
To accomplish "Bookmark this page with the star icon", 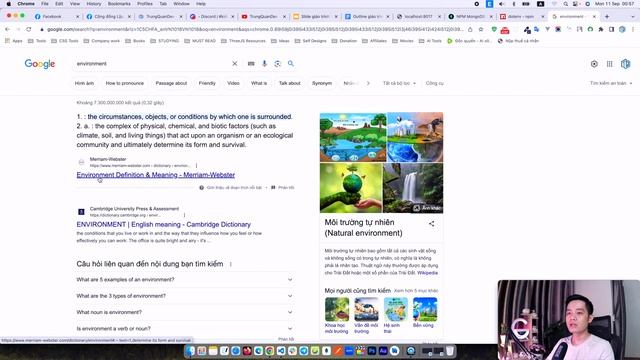I will tap(481, 29).
